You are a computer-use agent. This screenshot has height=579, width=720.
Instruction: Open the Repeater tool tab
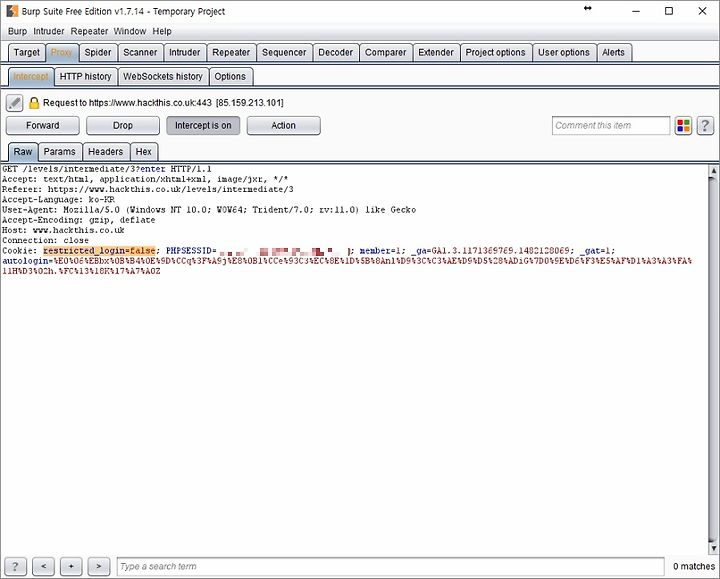231,52
